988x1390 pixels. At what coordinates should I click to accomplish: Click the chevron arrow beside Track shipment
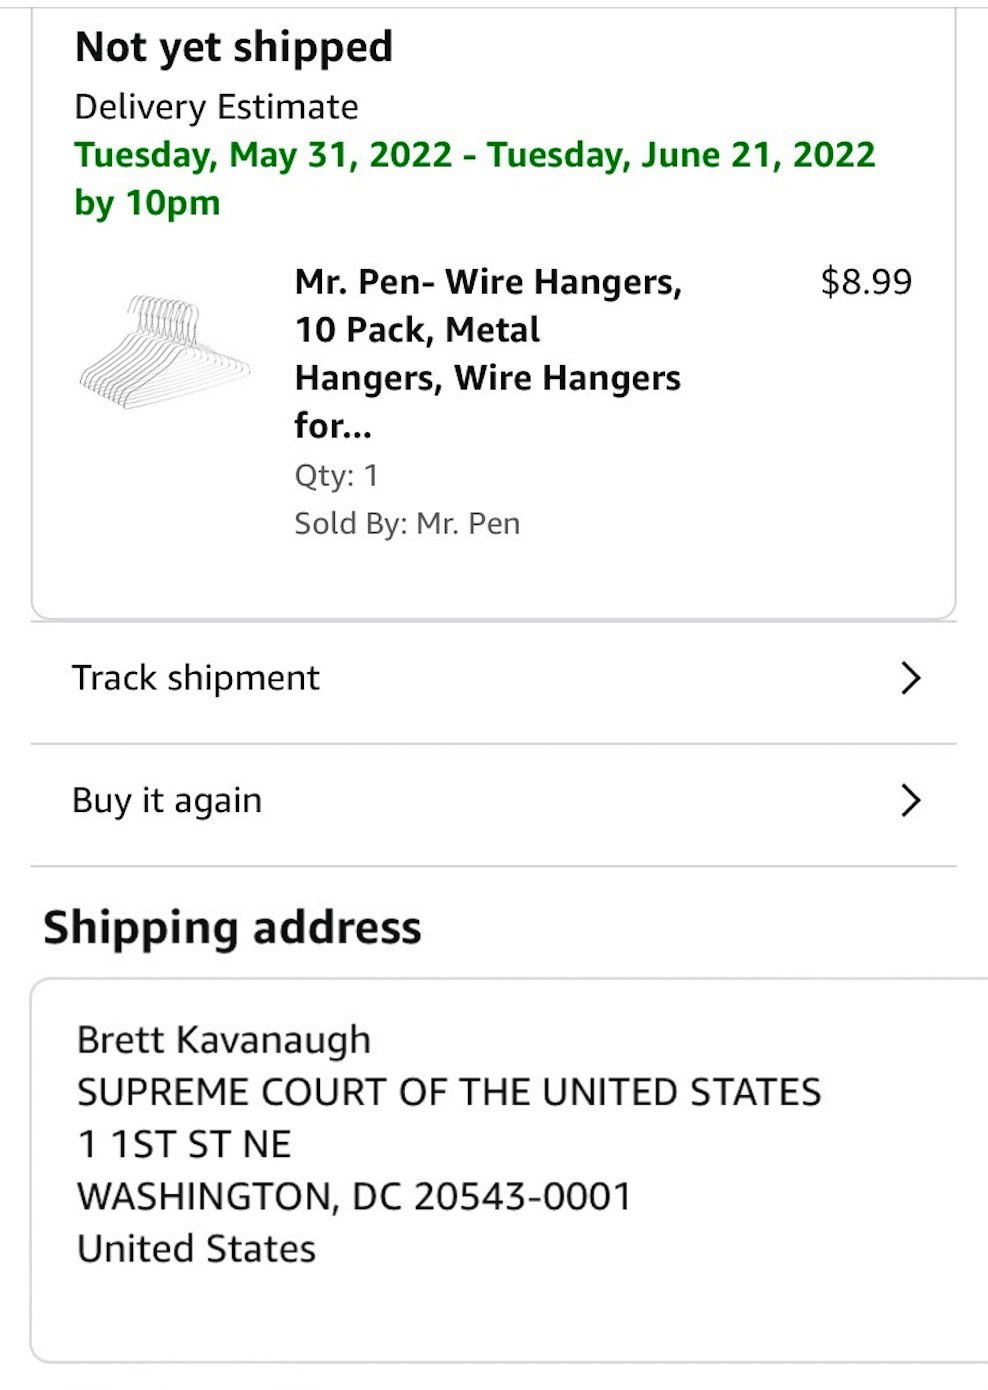(910, 678)
